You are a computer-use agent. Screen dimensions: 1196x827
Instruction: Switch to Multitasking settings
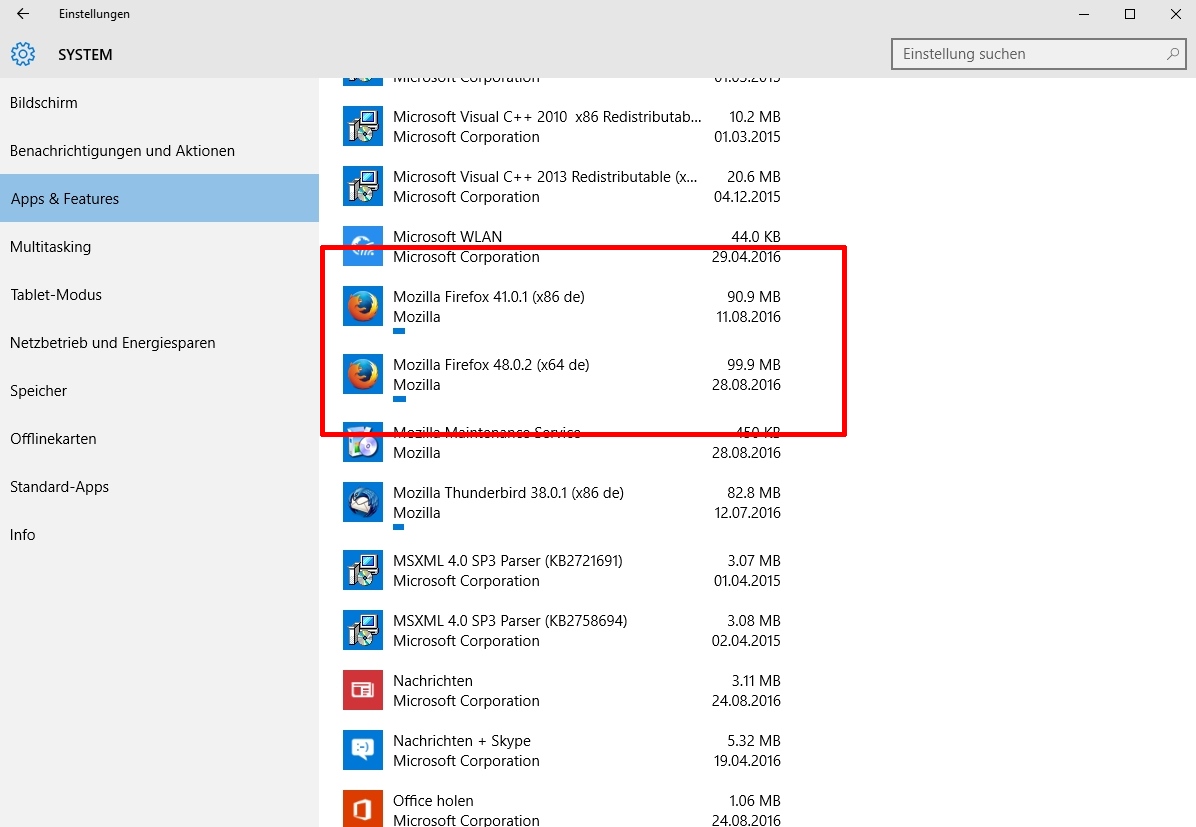[x=50, y=247]
